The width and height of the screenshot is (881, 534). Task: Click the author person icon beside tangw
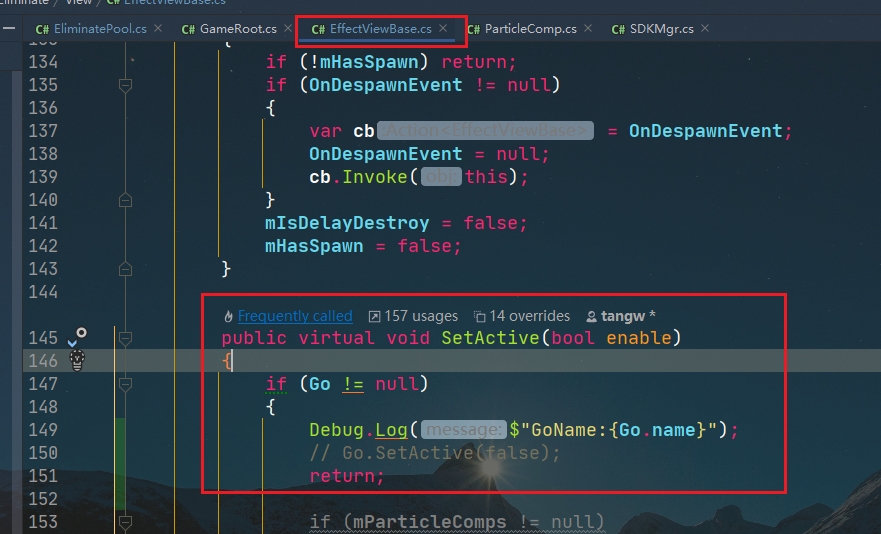pos(592,316)
